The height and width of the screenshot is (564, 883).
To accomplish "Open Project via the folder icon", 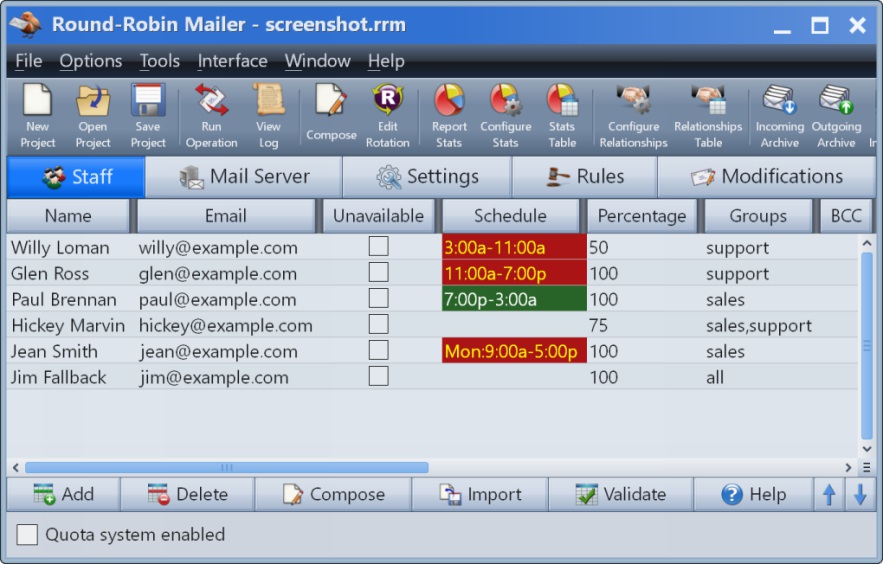I will [x=93, y=115].
